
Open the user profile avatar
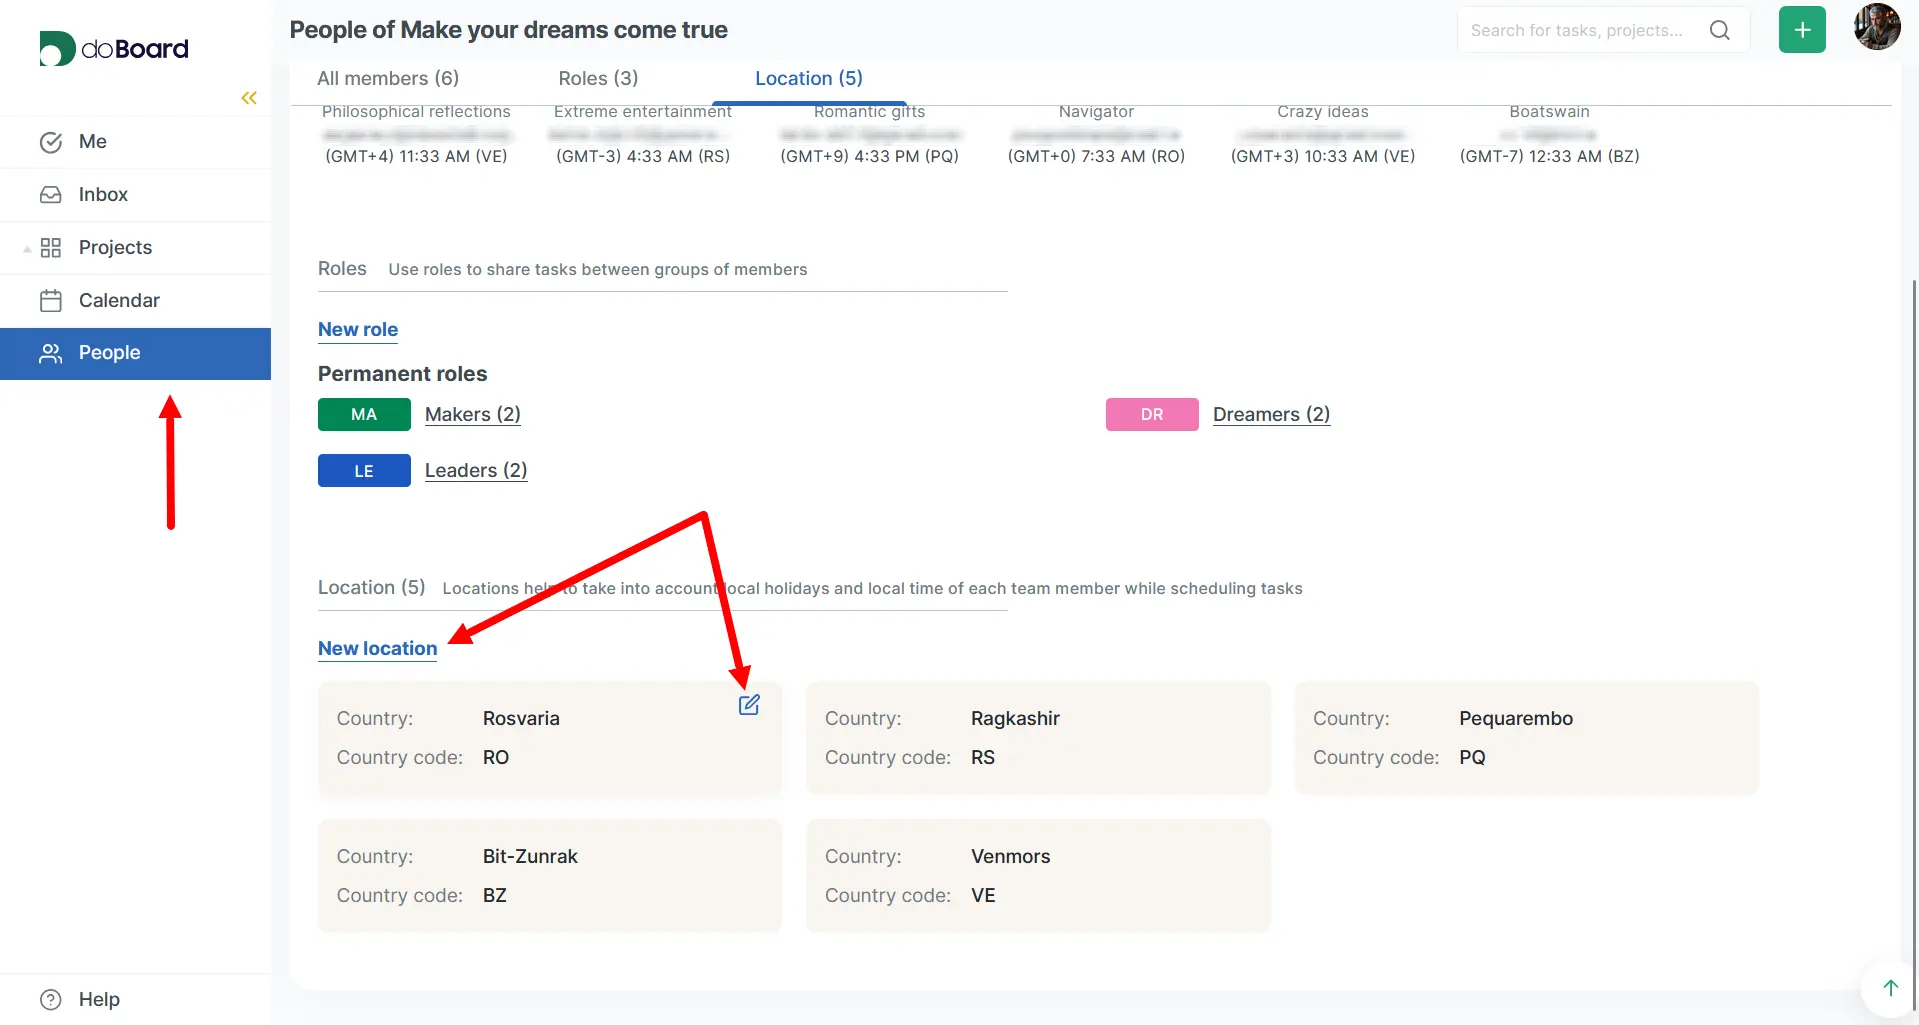click(x=1876, y=28)
